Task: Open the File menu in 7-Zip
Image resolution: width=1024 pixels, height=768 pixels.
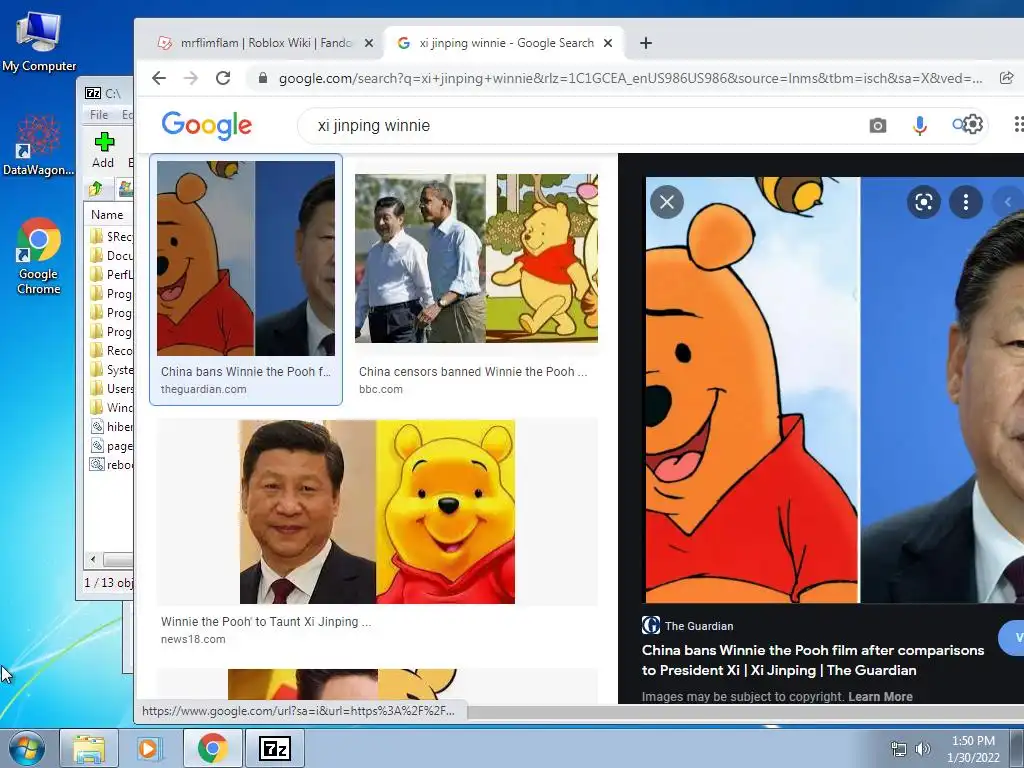Action: point(99,114)
